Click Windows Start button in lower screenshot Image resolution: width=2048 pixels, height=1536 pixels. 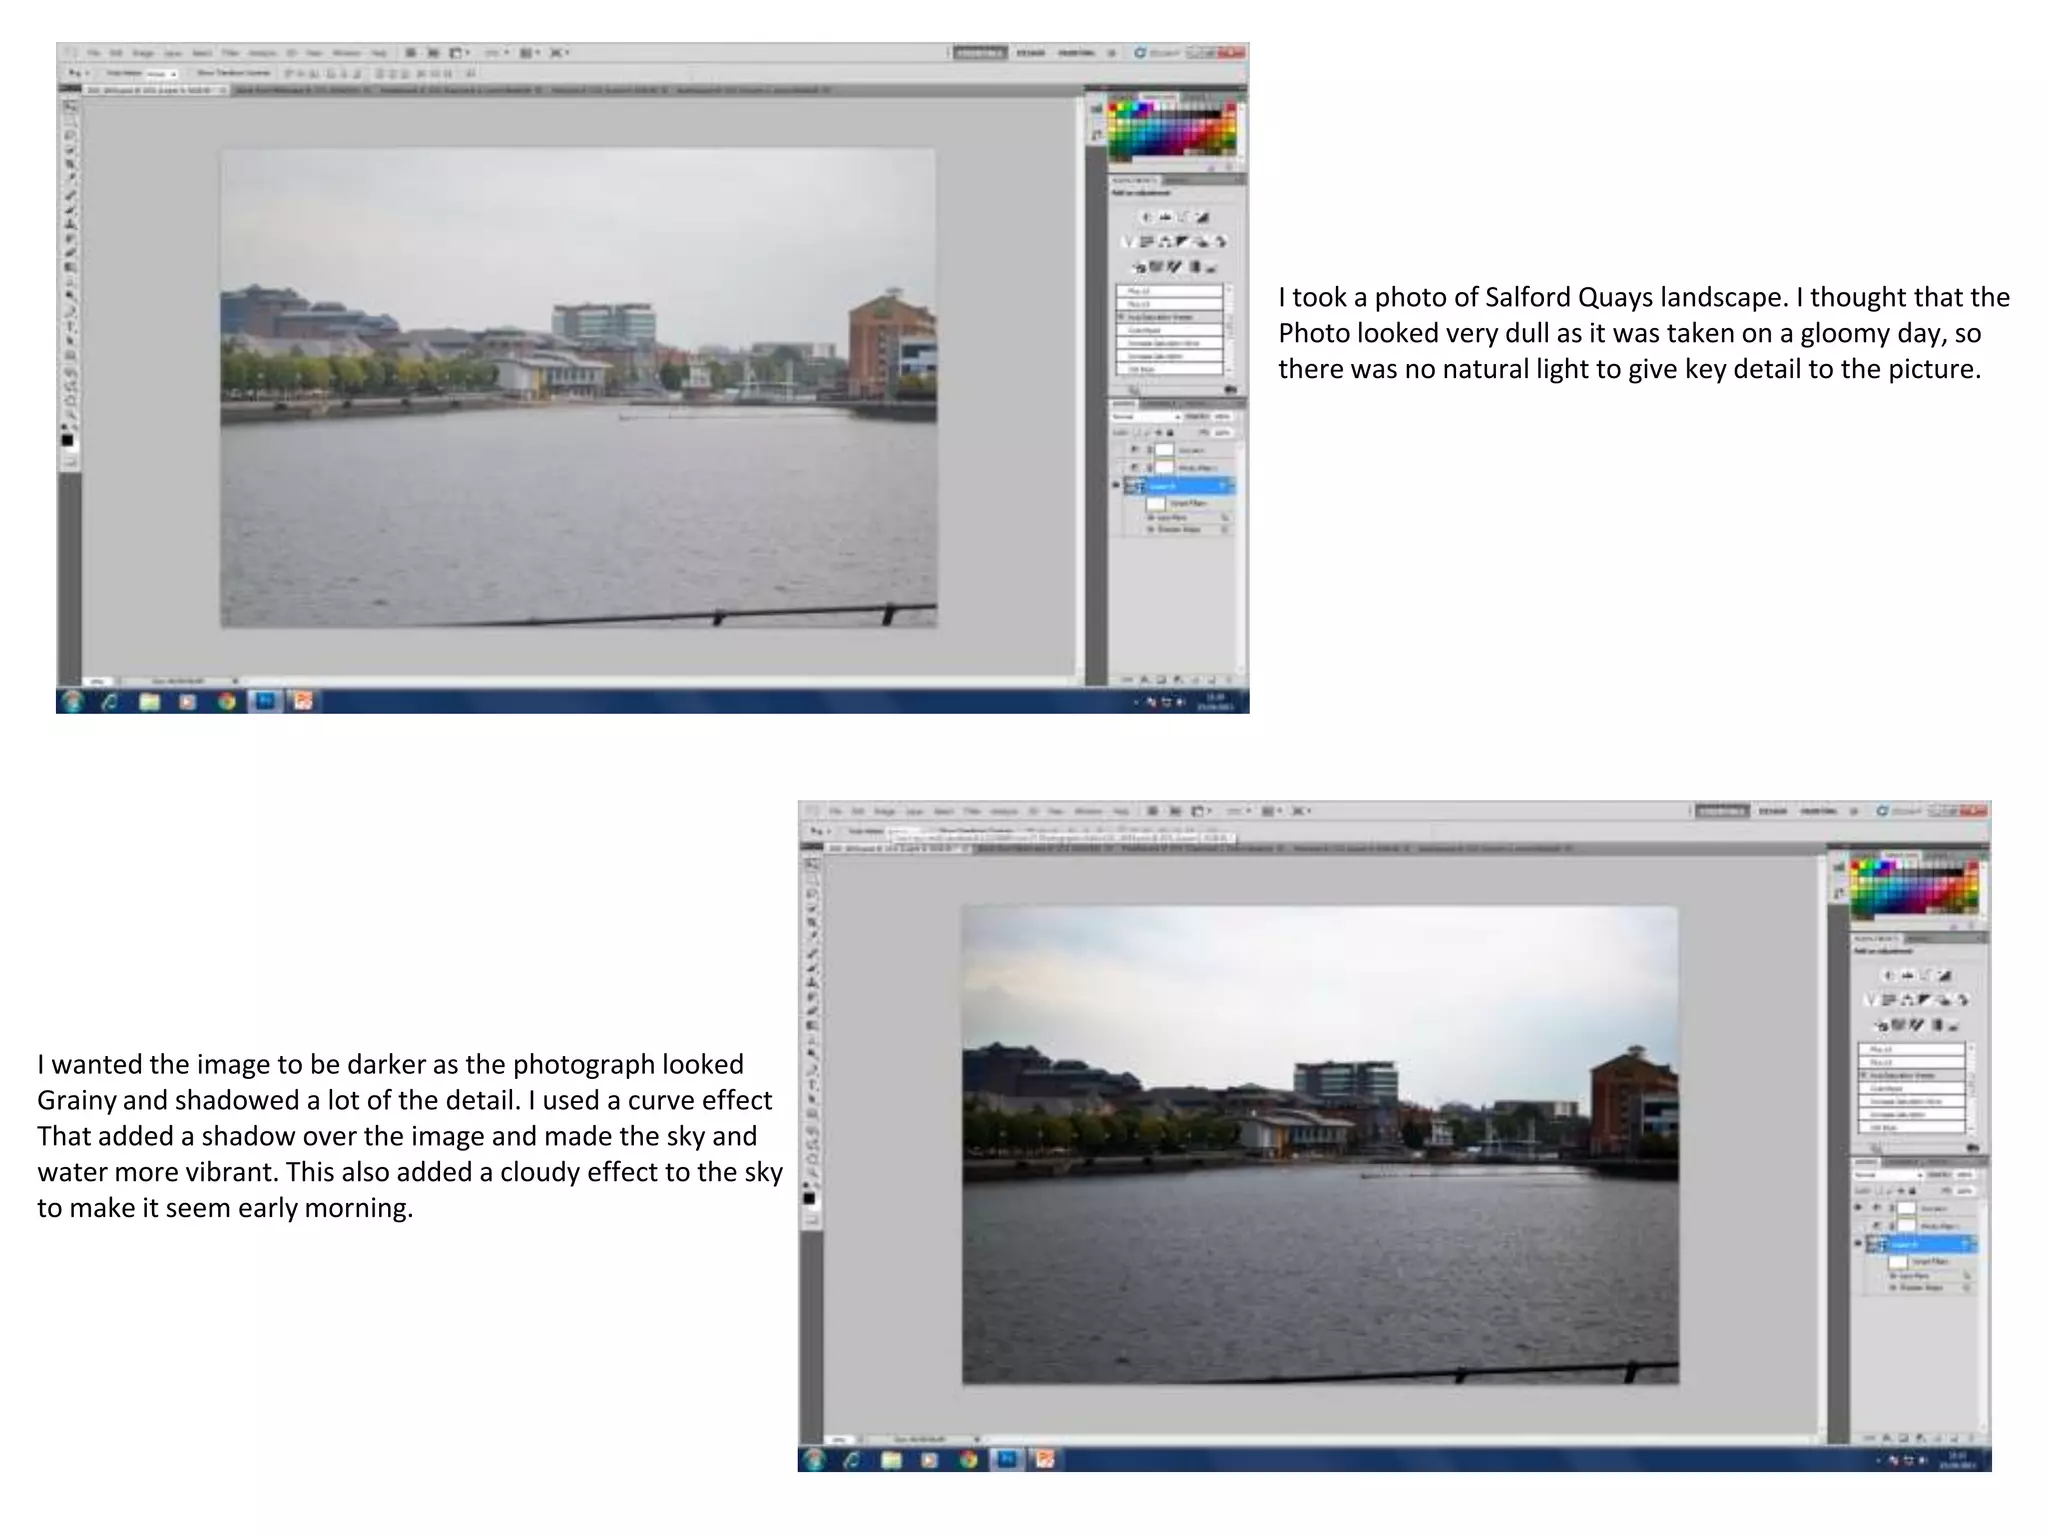814,1460
